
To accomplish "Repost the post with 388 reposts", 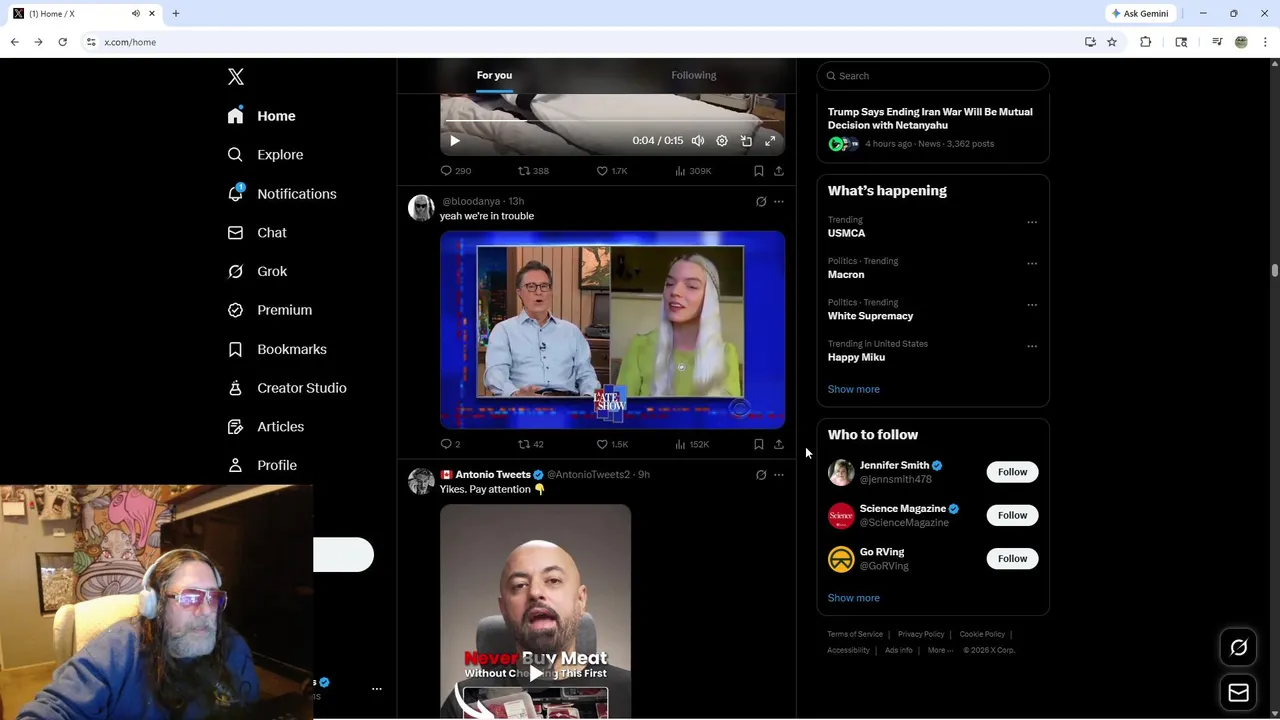I will [533, 171].
